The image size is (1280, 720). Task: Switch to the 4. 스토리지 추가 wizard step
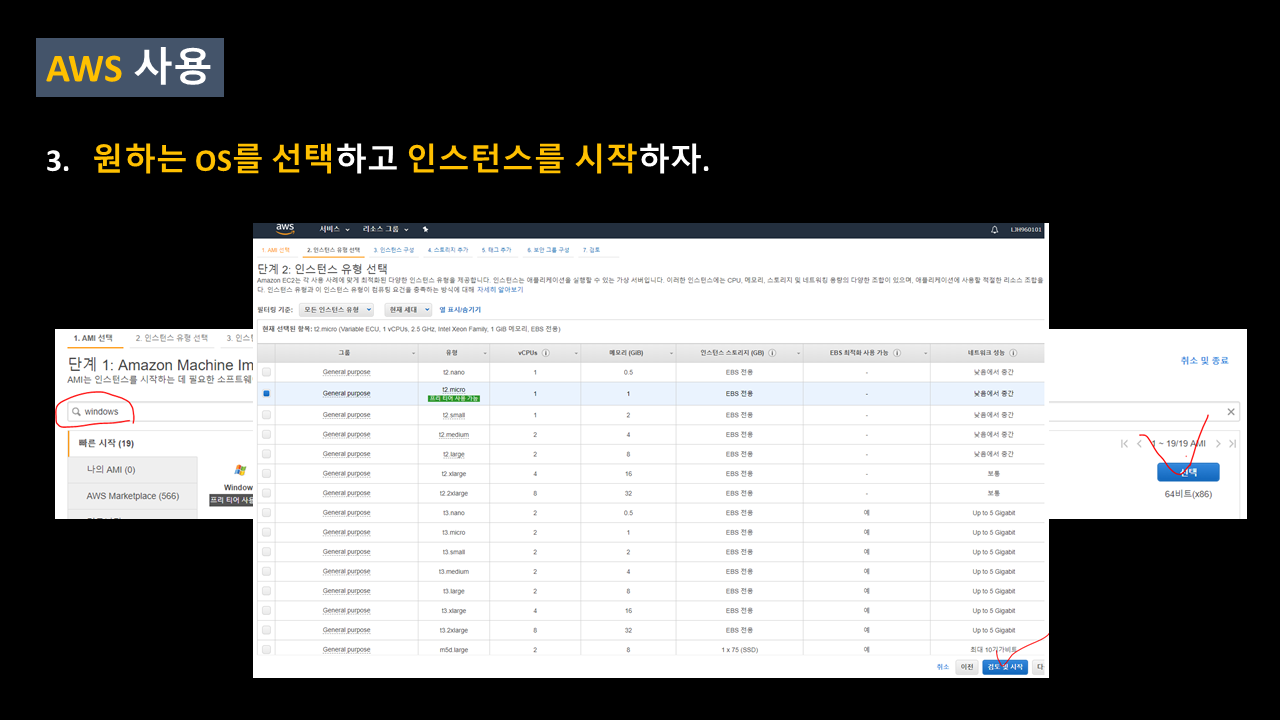[448, 250]
